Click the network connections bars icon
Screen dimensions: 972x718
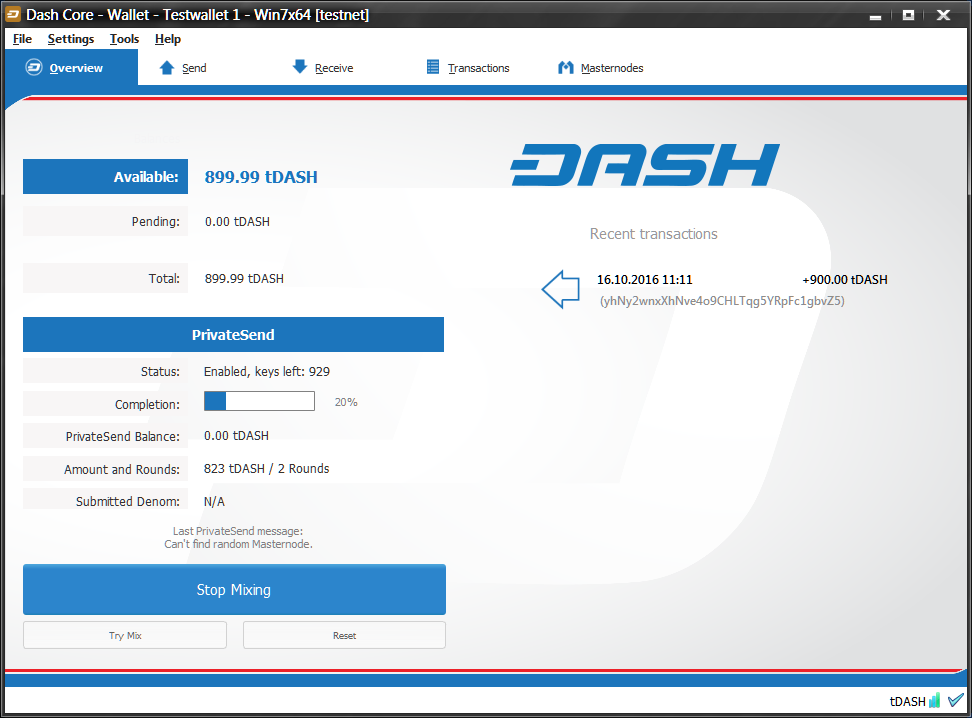(935, 701)
